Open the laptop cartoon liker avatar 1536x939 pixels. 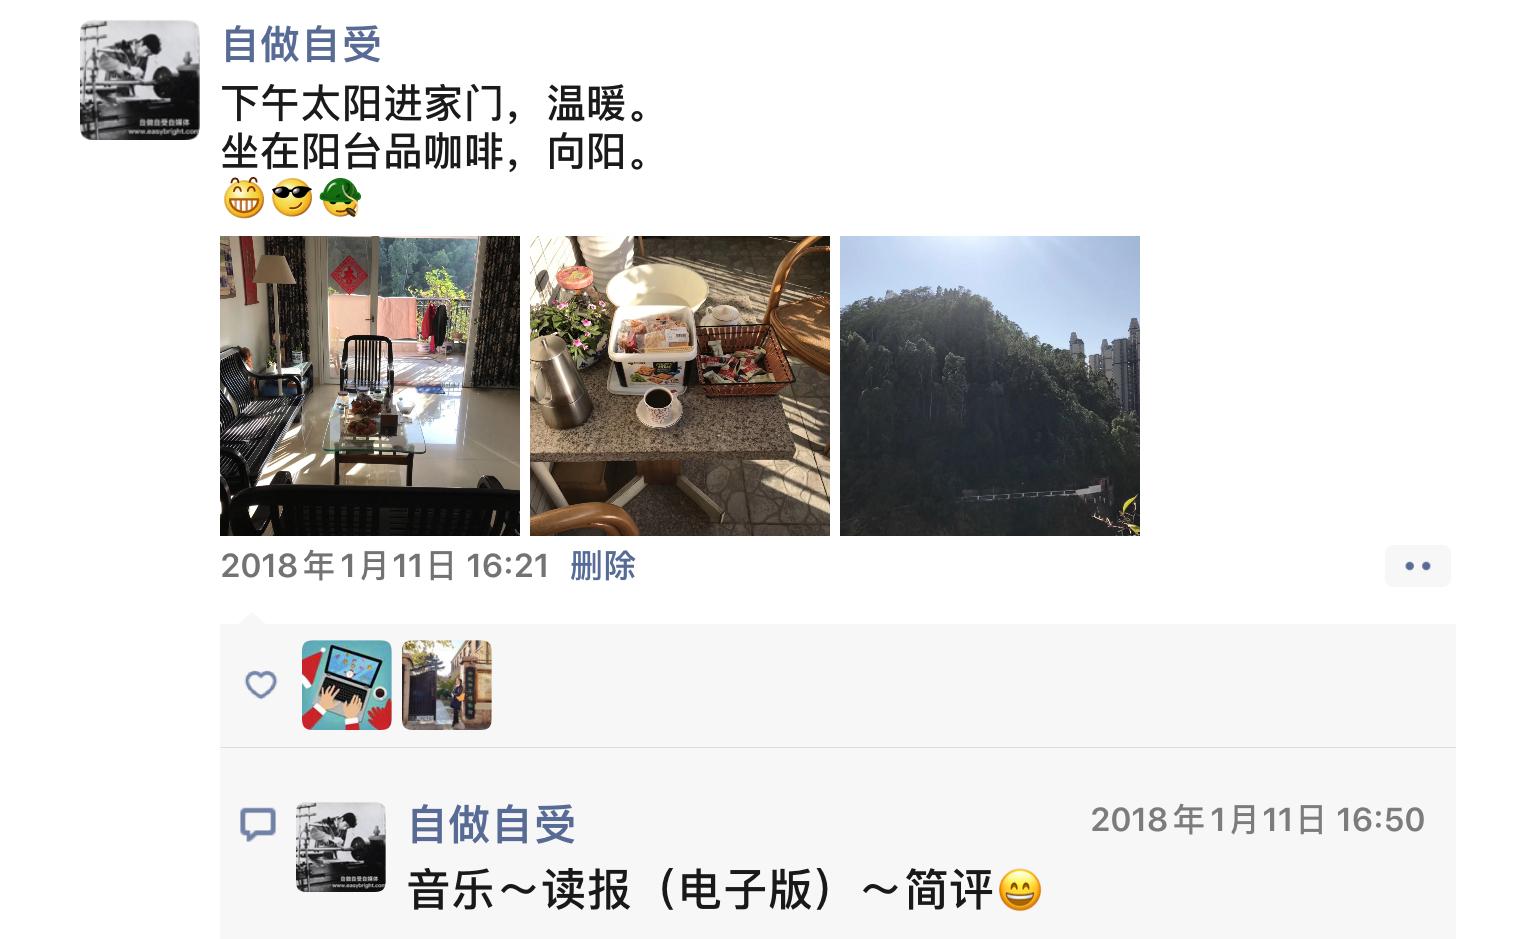pyautogui.click(x=347, y=685)
